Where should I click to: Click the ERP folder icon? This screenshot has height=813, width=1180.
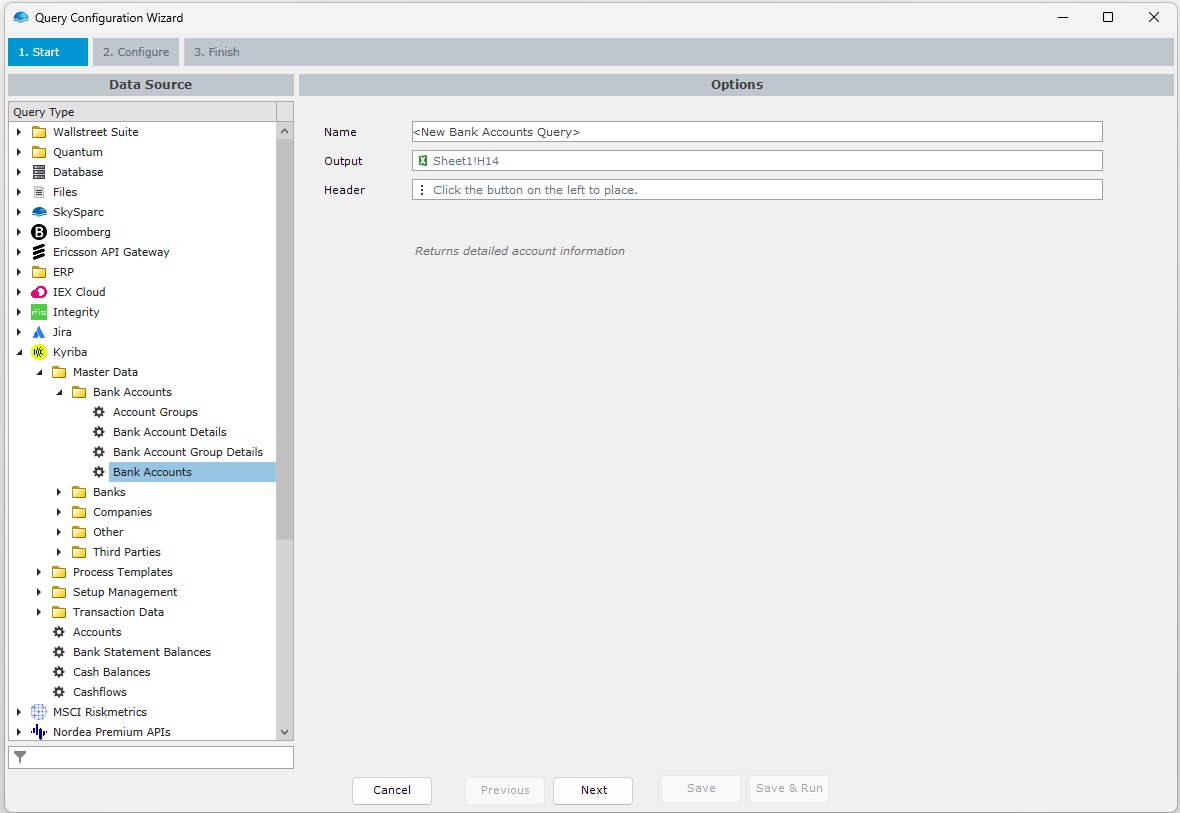tap(39, 272)
